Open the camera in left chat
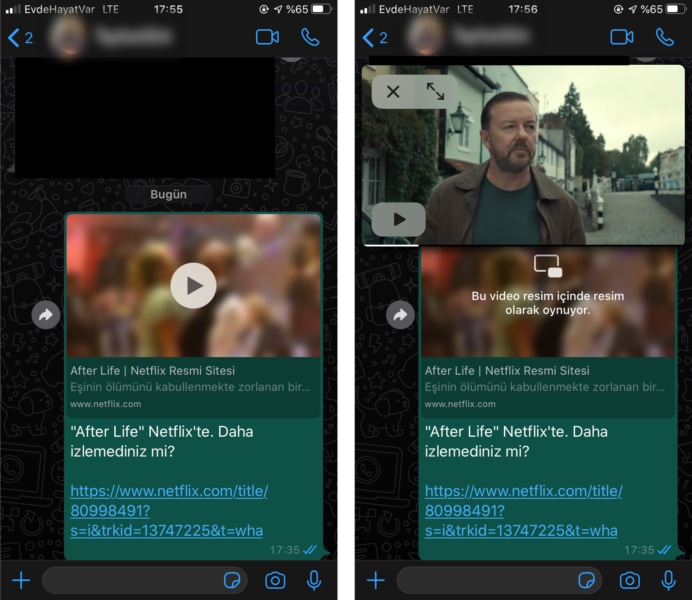692x600 pixels. click(275, 580)
